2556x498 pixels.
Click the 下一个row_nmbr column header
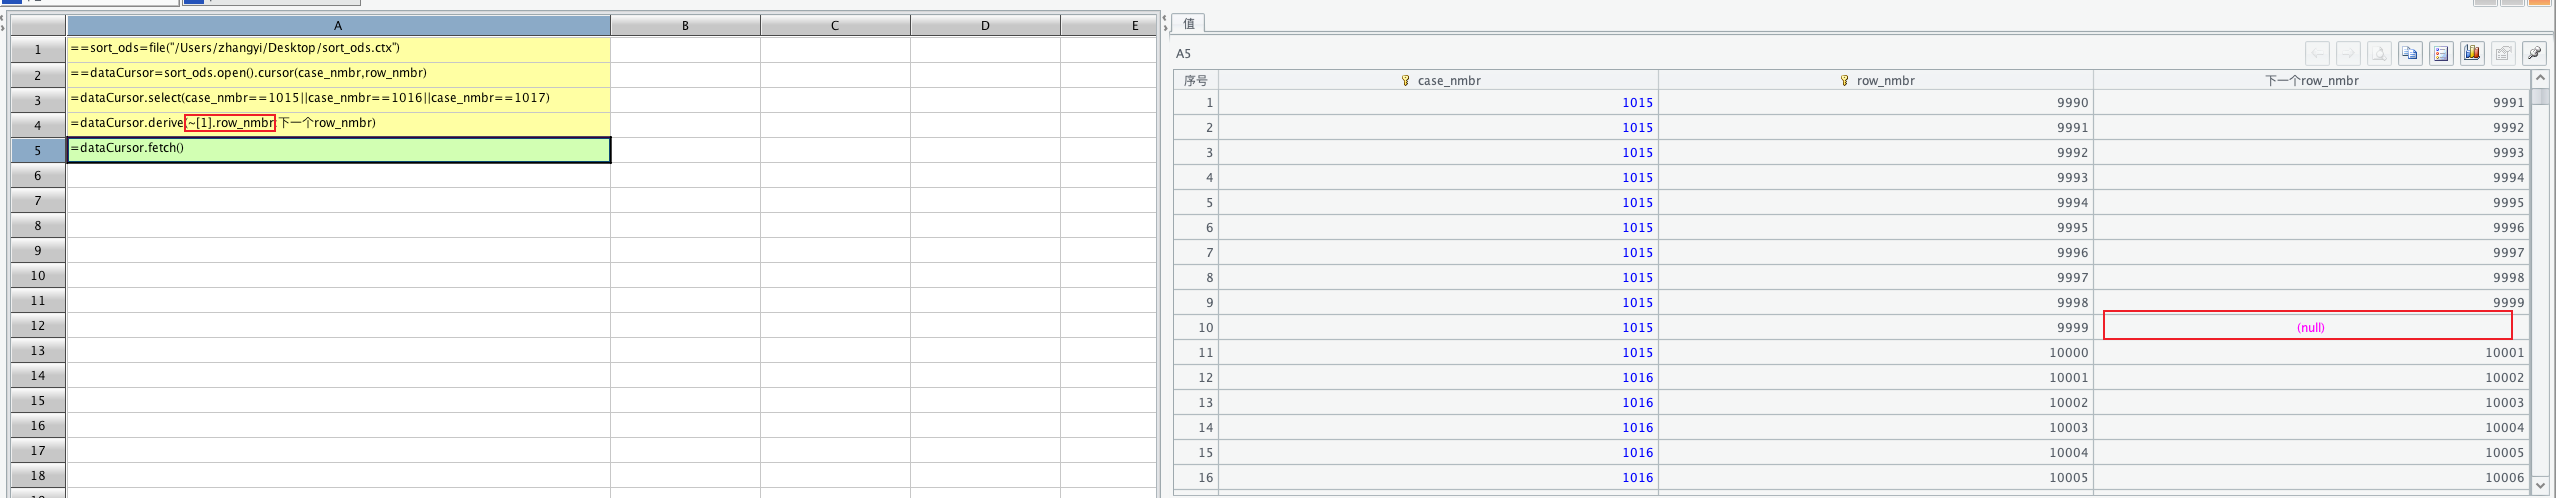tap(2311, 80)
